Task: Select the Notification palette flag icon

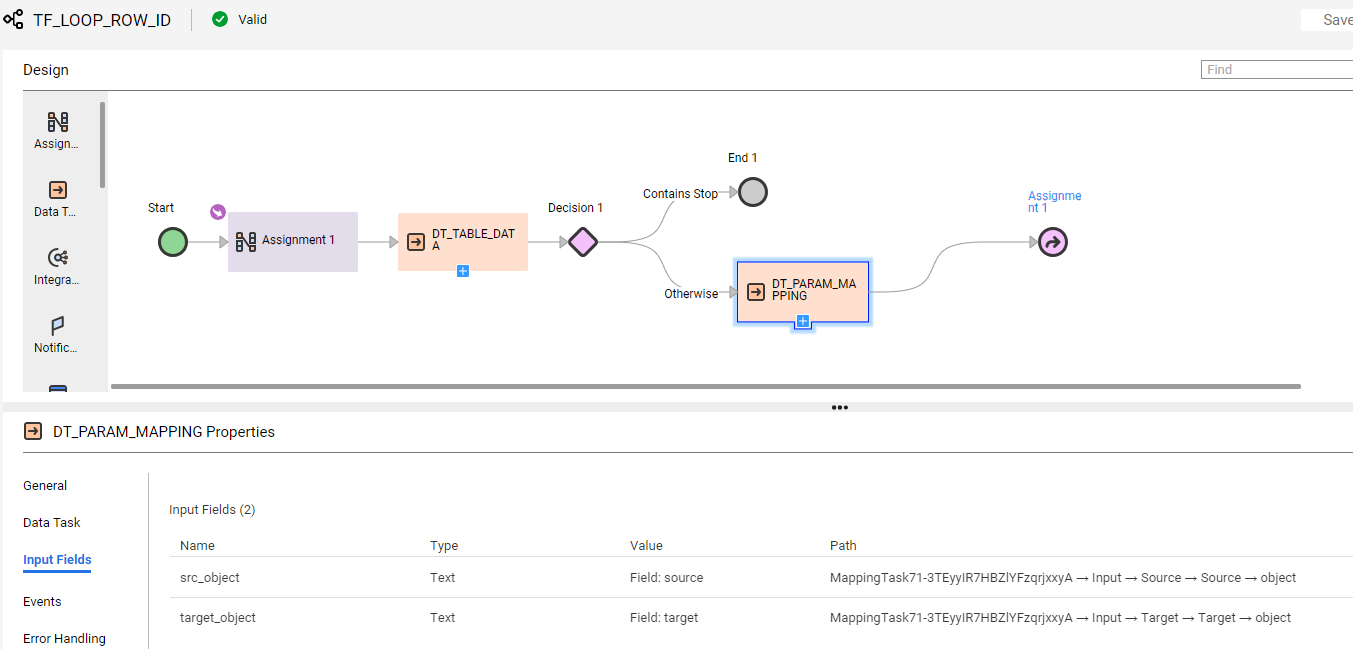Action: point(58,326)
